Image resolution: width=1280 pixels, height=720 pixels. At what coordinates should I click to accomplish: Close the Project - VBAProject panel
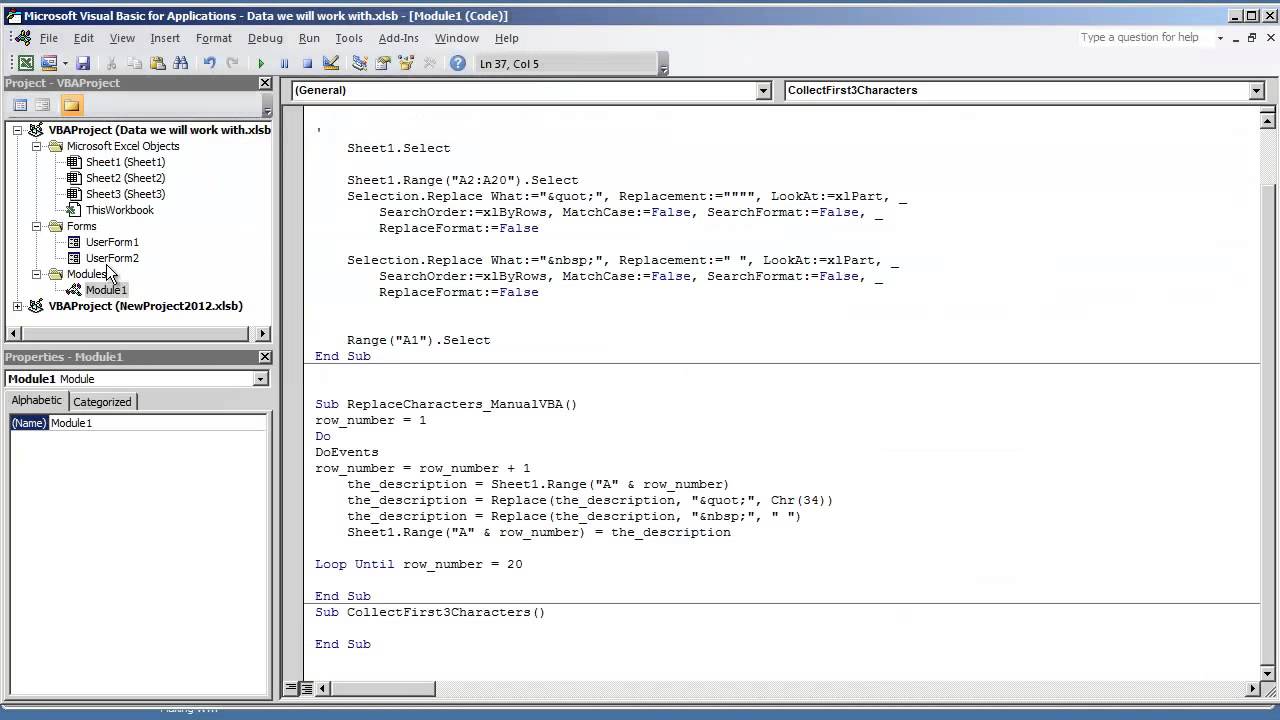pyautogui.click(x=265, y=83)
